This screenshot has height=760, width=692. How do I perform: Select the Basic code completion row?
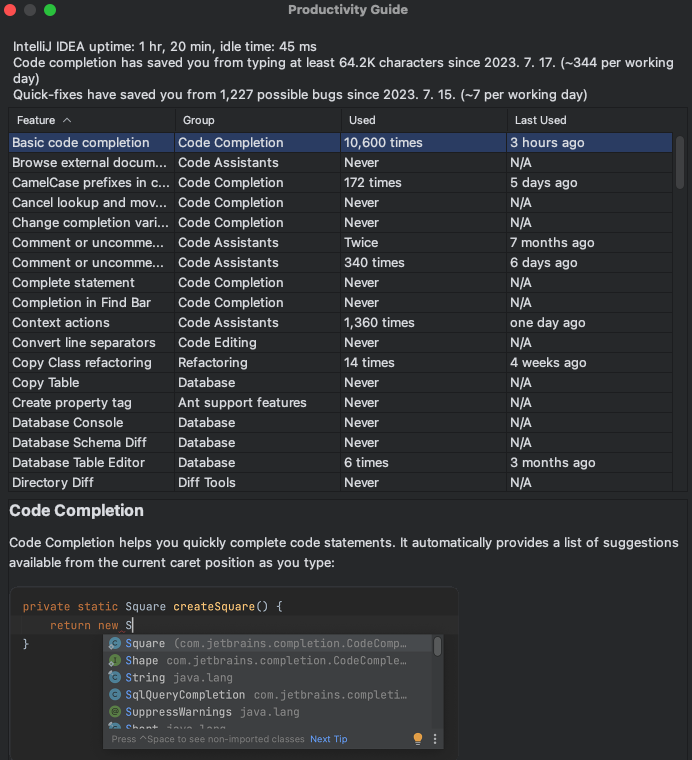[x=340, y=142]
